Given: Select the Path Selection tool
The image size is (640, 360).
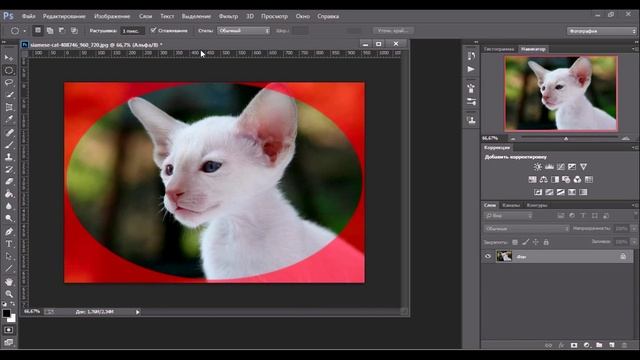Looking at the screenshot, I should point(9,256).
